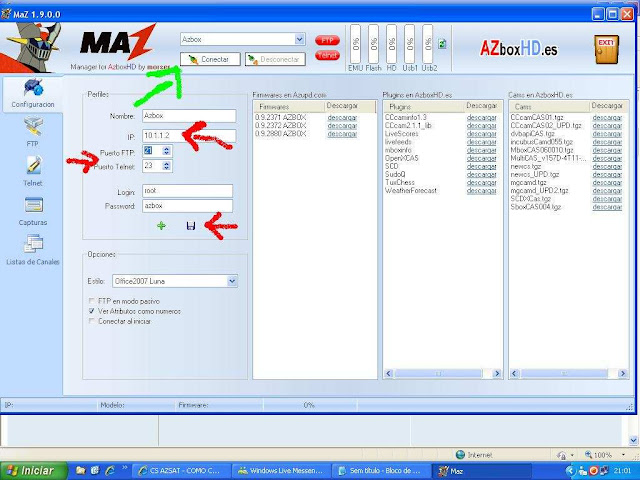The width and height of the screenshot is (640, 480).
Task: Click the IP address input field
Action: tap(189, 136)
